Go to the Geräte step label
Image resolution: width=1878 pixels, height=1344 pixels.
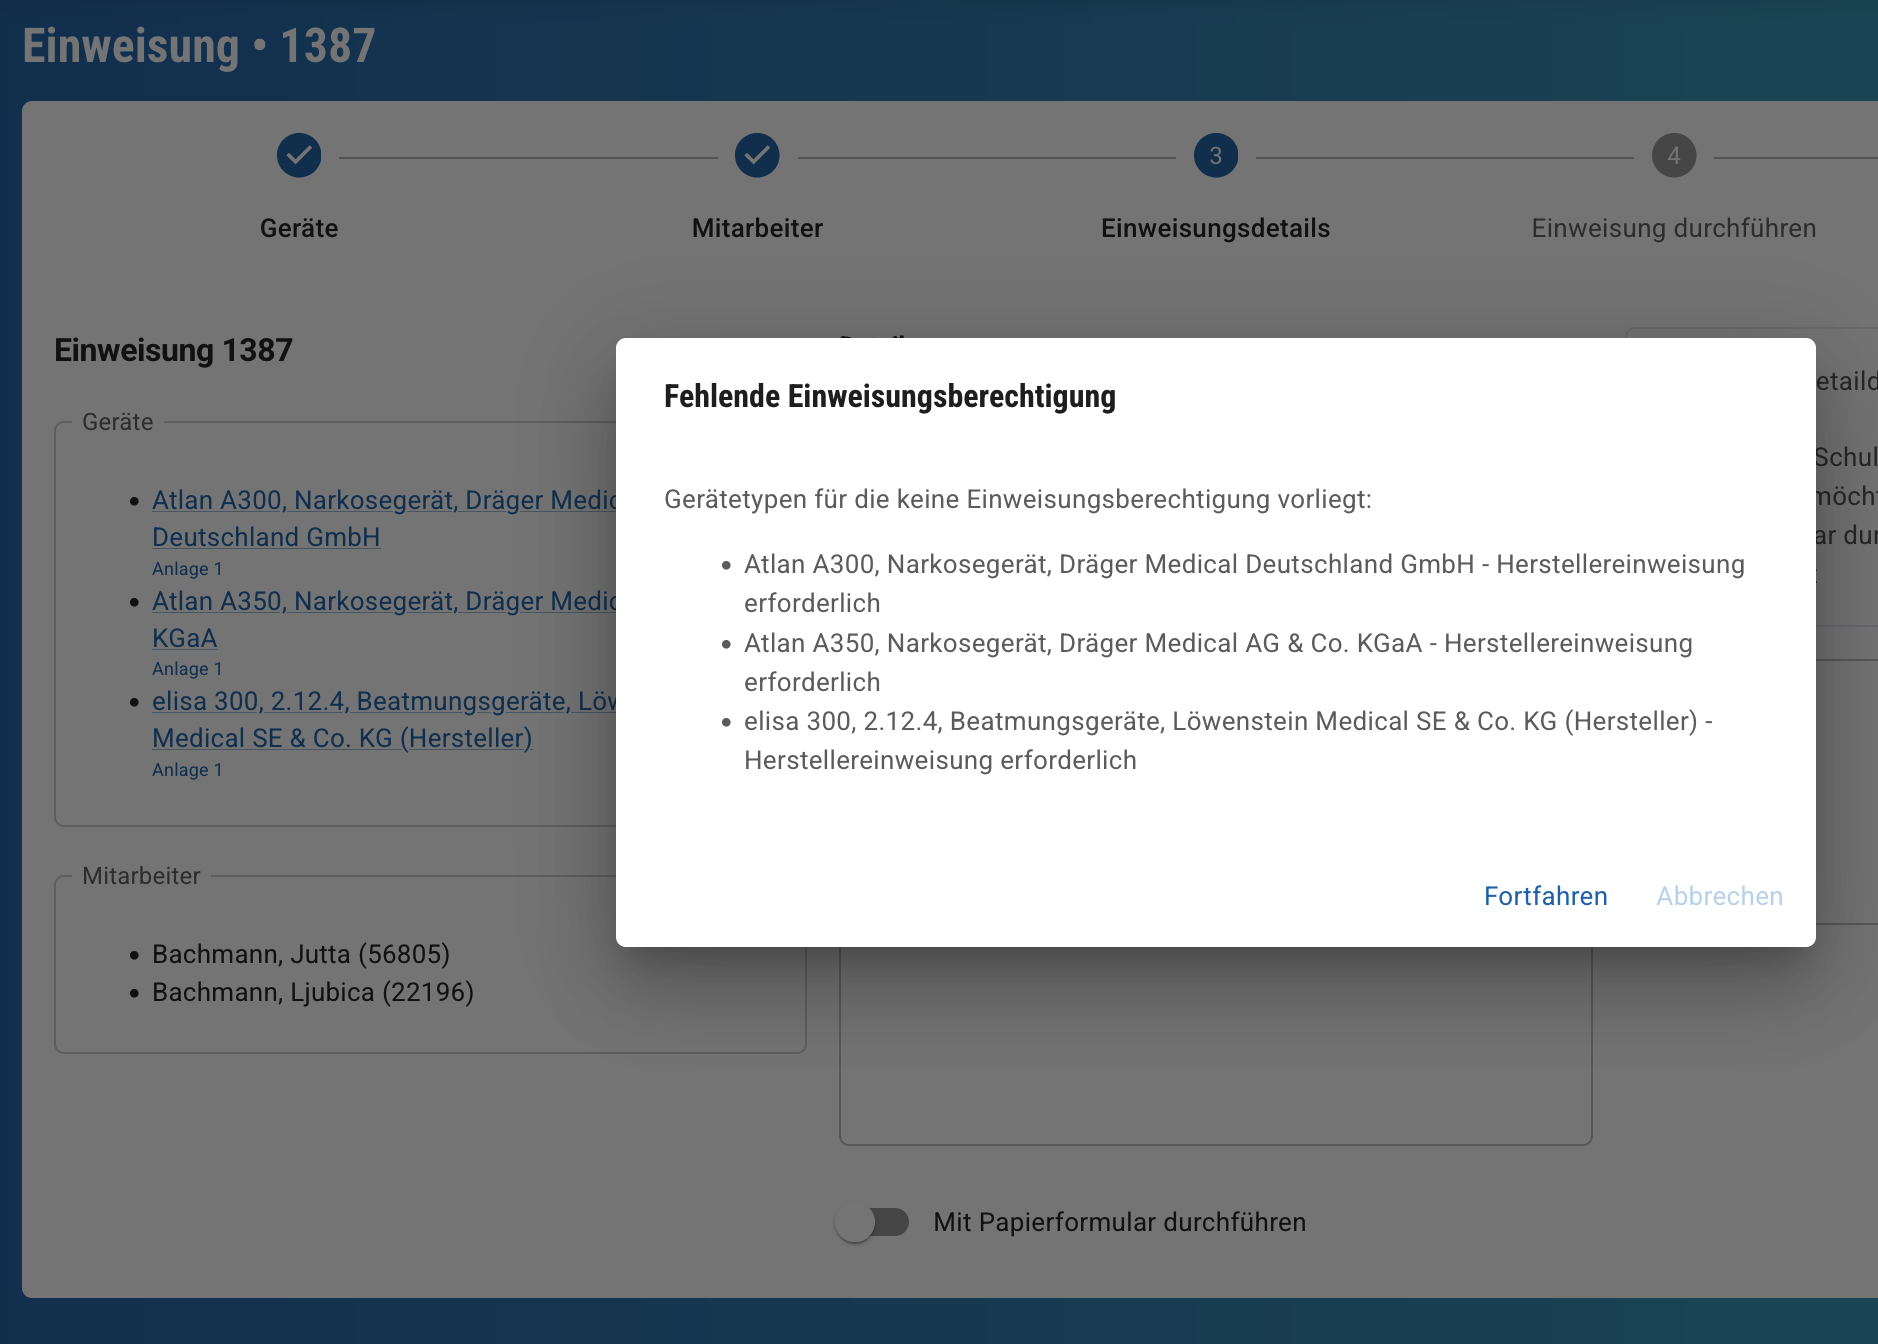pos(299,228)
